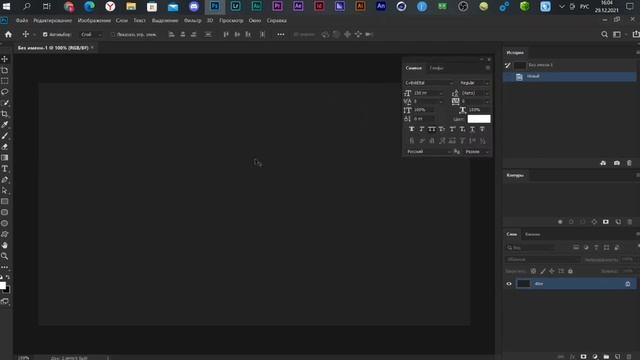The image size is (640, 360).
Task: Click the text color swatch in Character panel
Action: 479,119
